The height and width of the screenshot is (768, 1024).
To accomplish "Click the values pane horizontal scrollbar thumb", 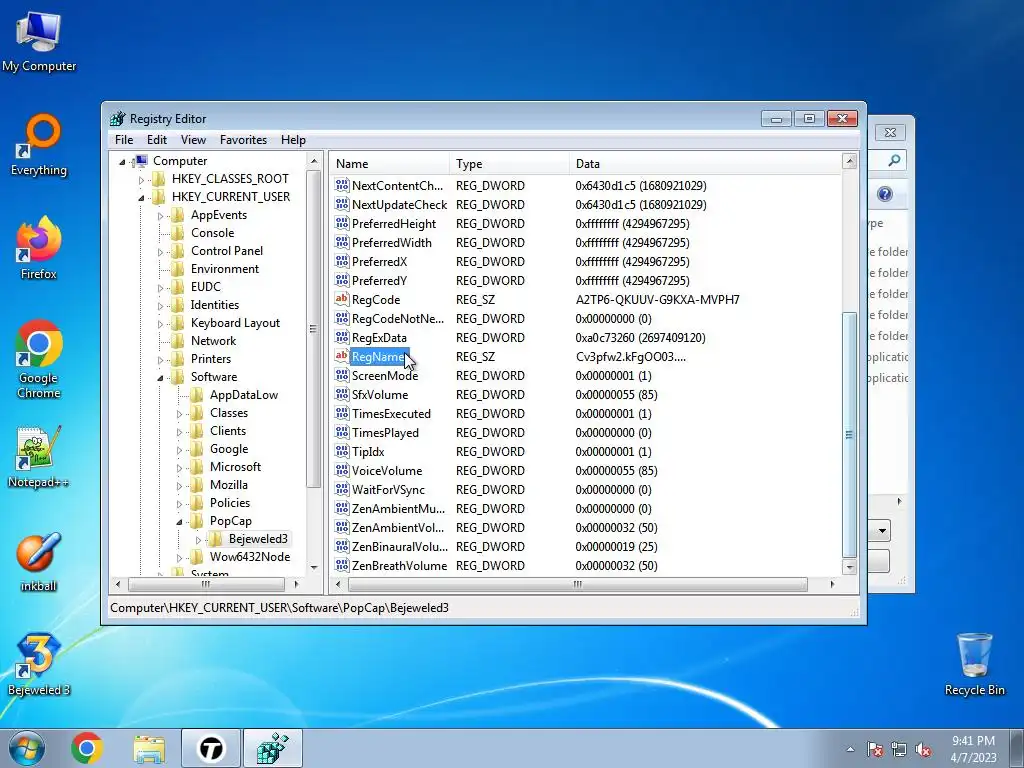I will pos(577,584).
